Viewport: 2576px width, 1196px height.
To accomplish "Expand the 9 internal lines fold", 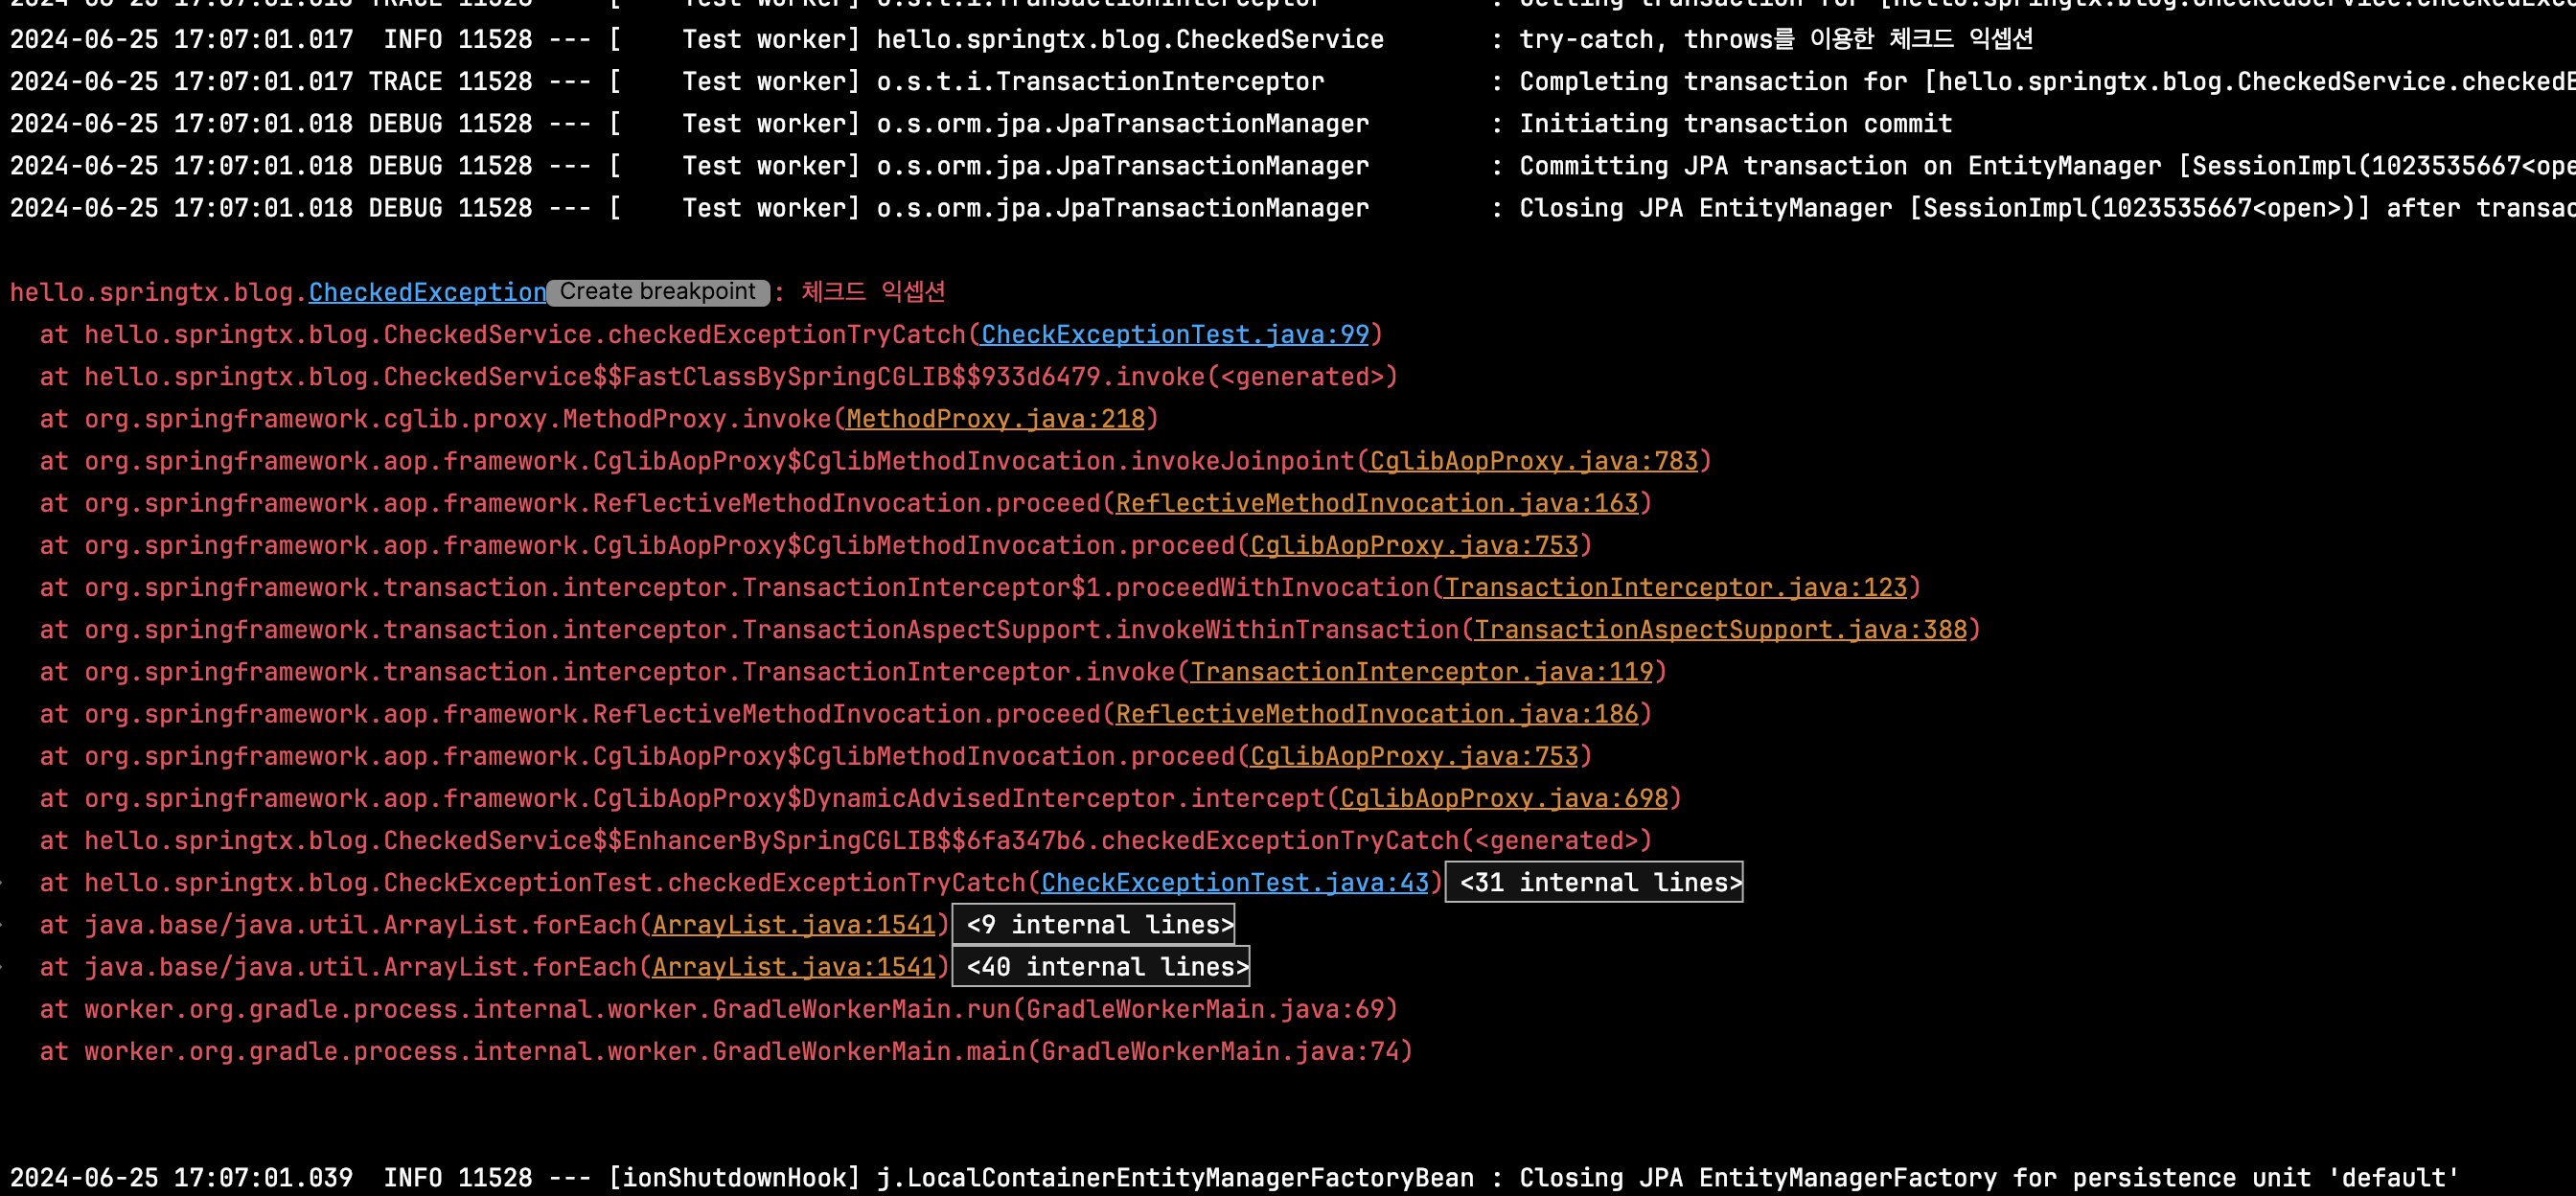I will click(x=1093, y=925).
